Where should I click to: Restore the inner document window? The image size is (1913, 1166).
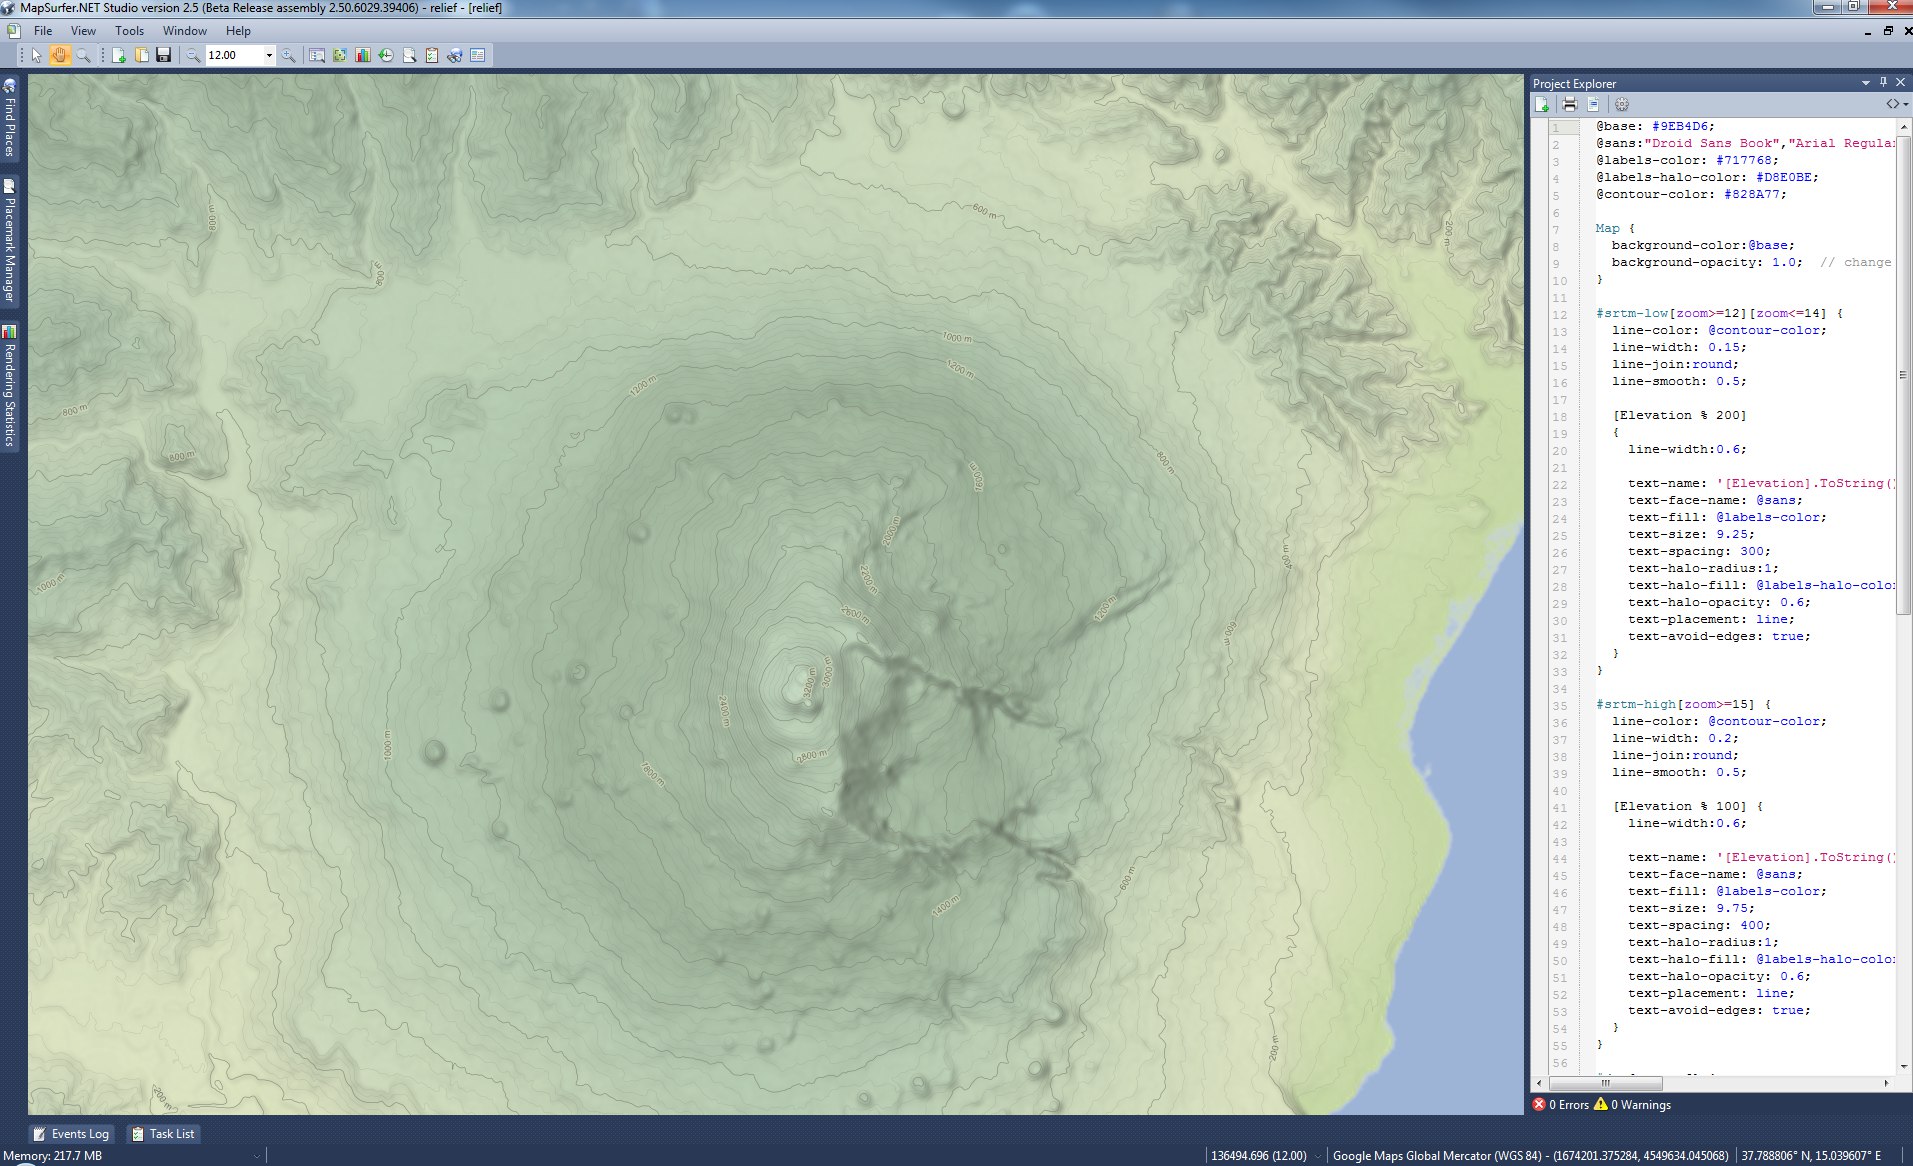click(x=1888, y=31)
